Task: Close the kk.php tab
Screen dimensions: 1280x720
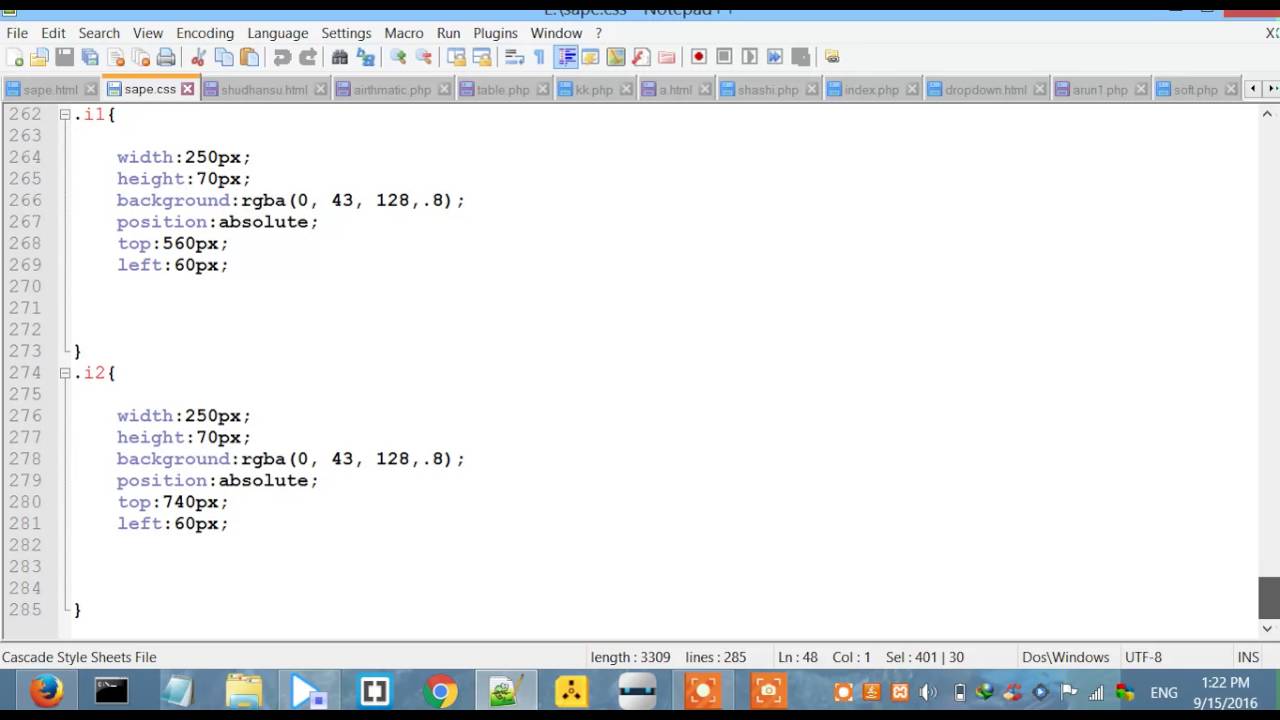Action: (628, 89)
